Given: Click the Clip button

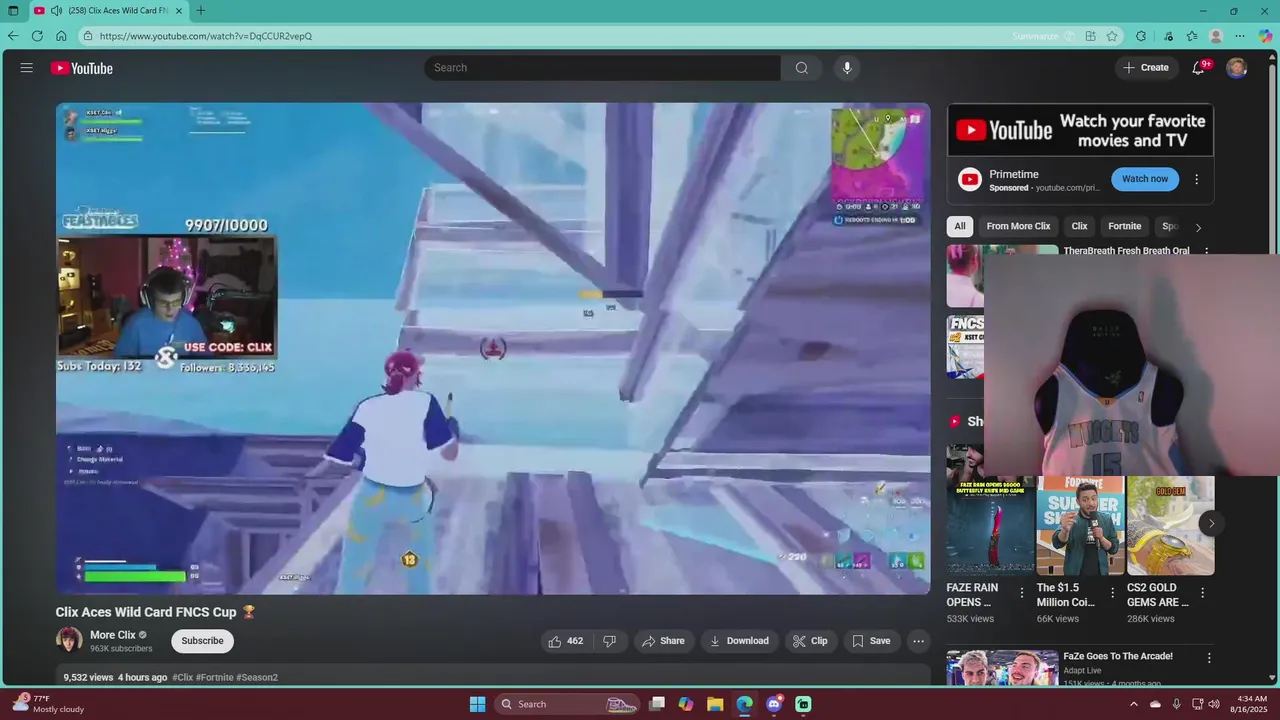Looking at the screenshot, I should [810, 641].
